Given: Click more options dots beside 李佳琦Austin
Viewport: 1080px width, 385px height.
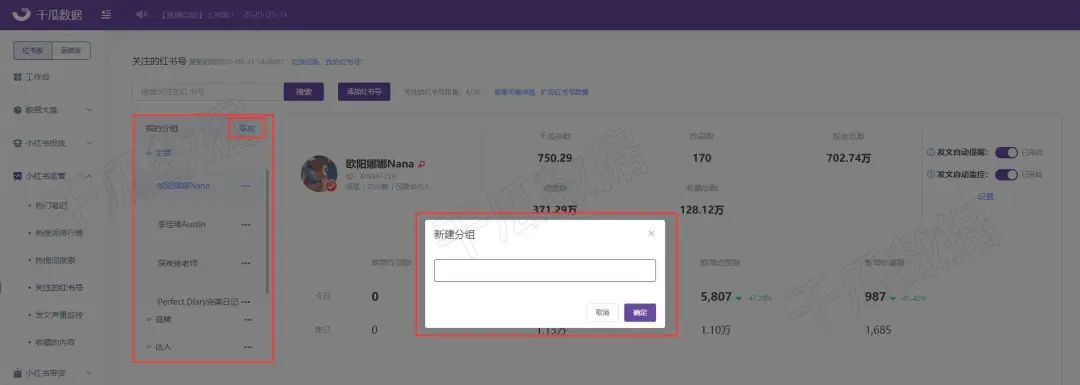Looking at the screenshot, I should 246,225.
